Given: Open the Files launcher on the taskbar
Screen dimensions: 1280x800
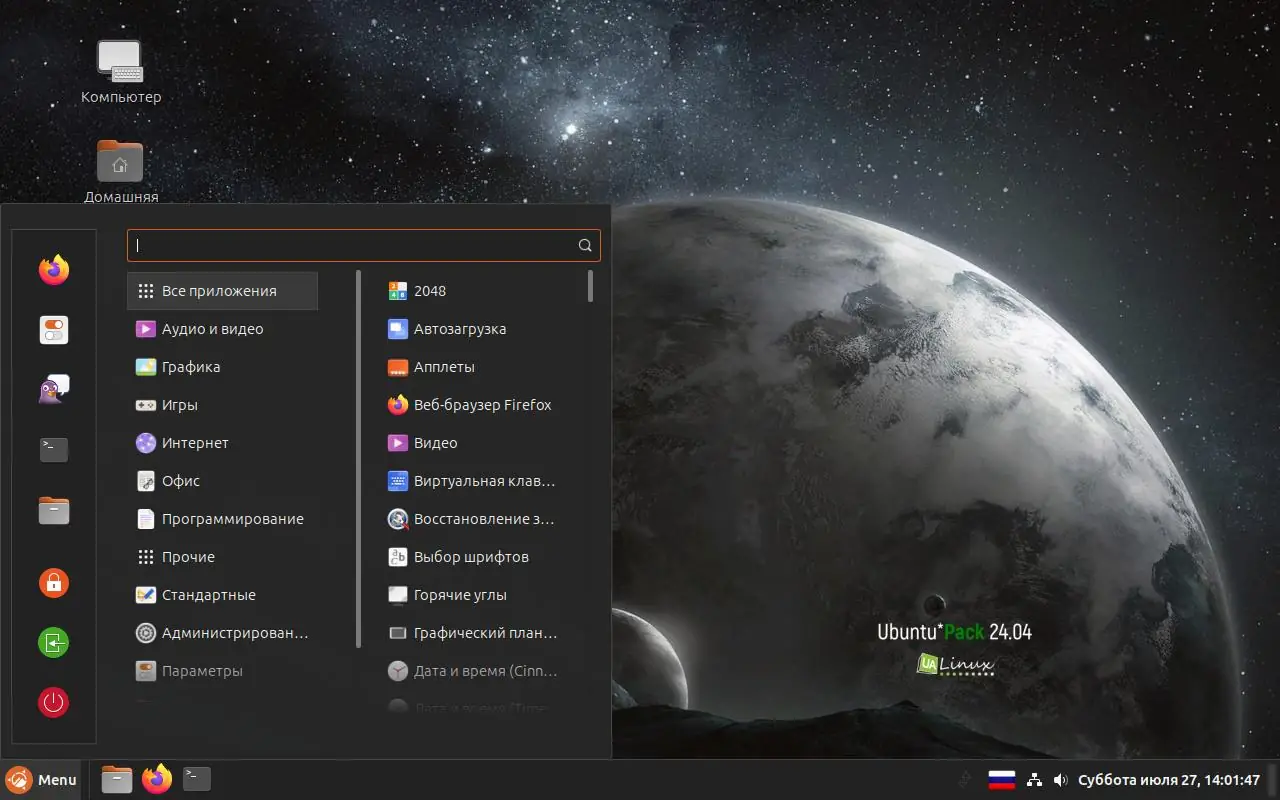Looking at the screenshot, I should [117, 779].
